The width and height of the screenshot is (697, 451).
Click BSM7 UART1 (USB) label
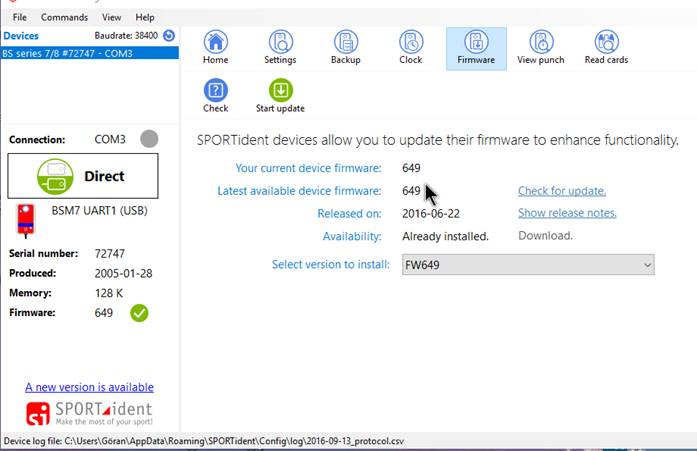pyautogui.click(x=100, y=211)
